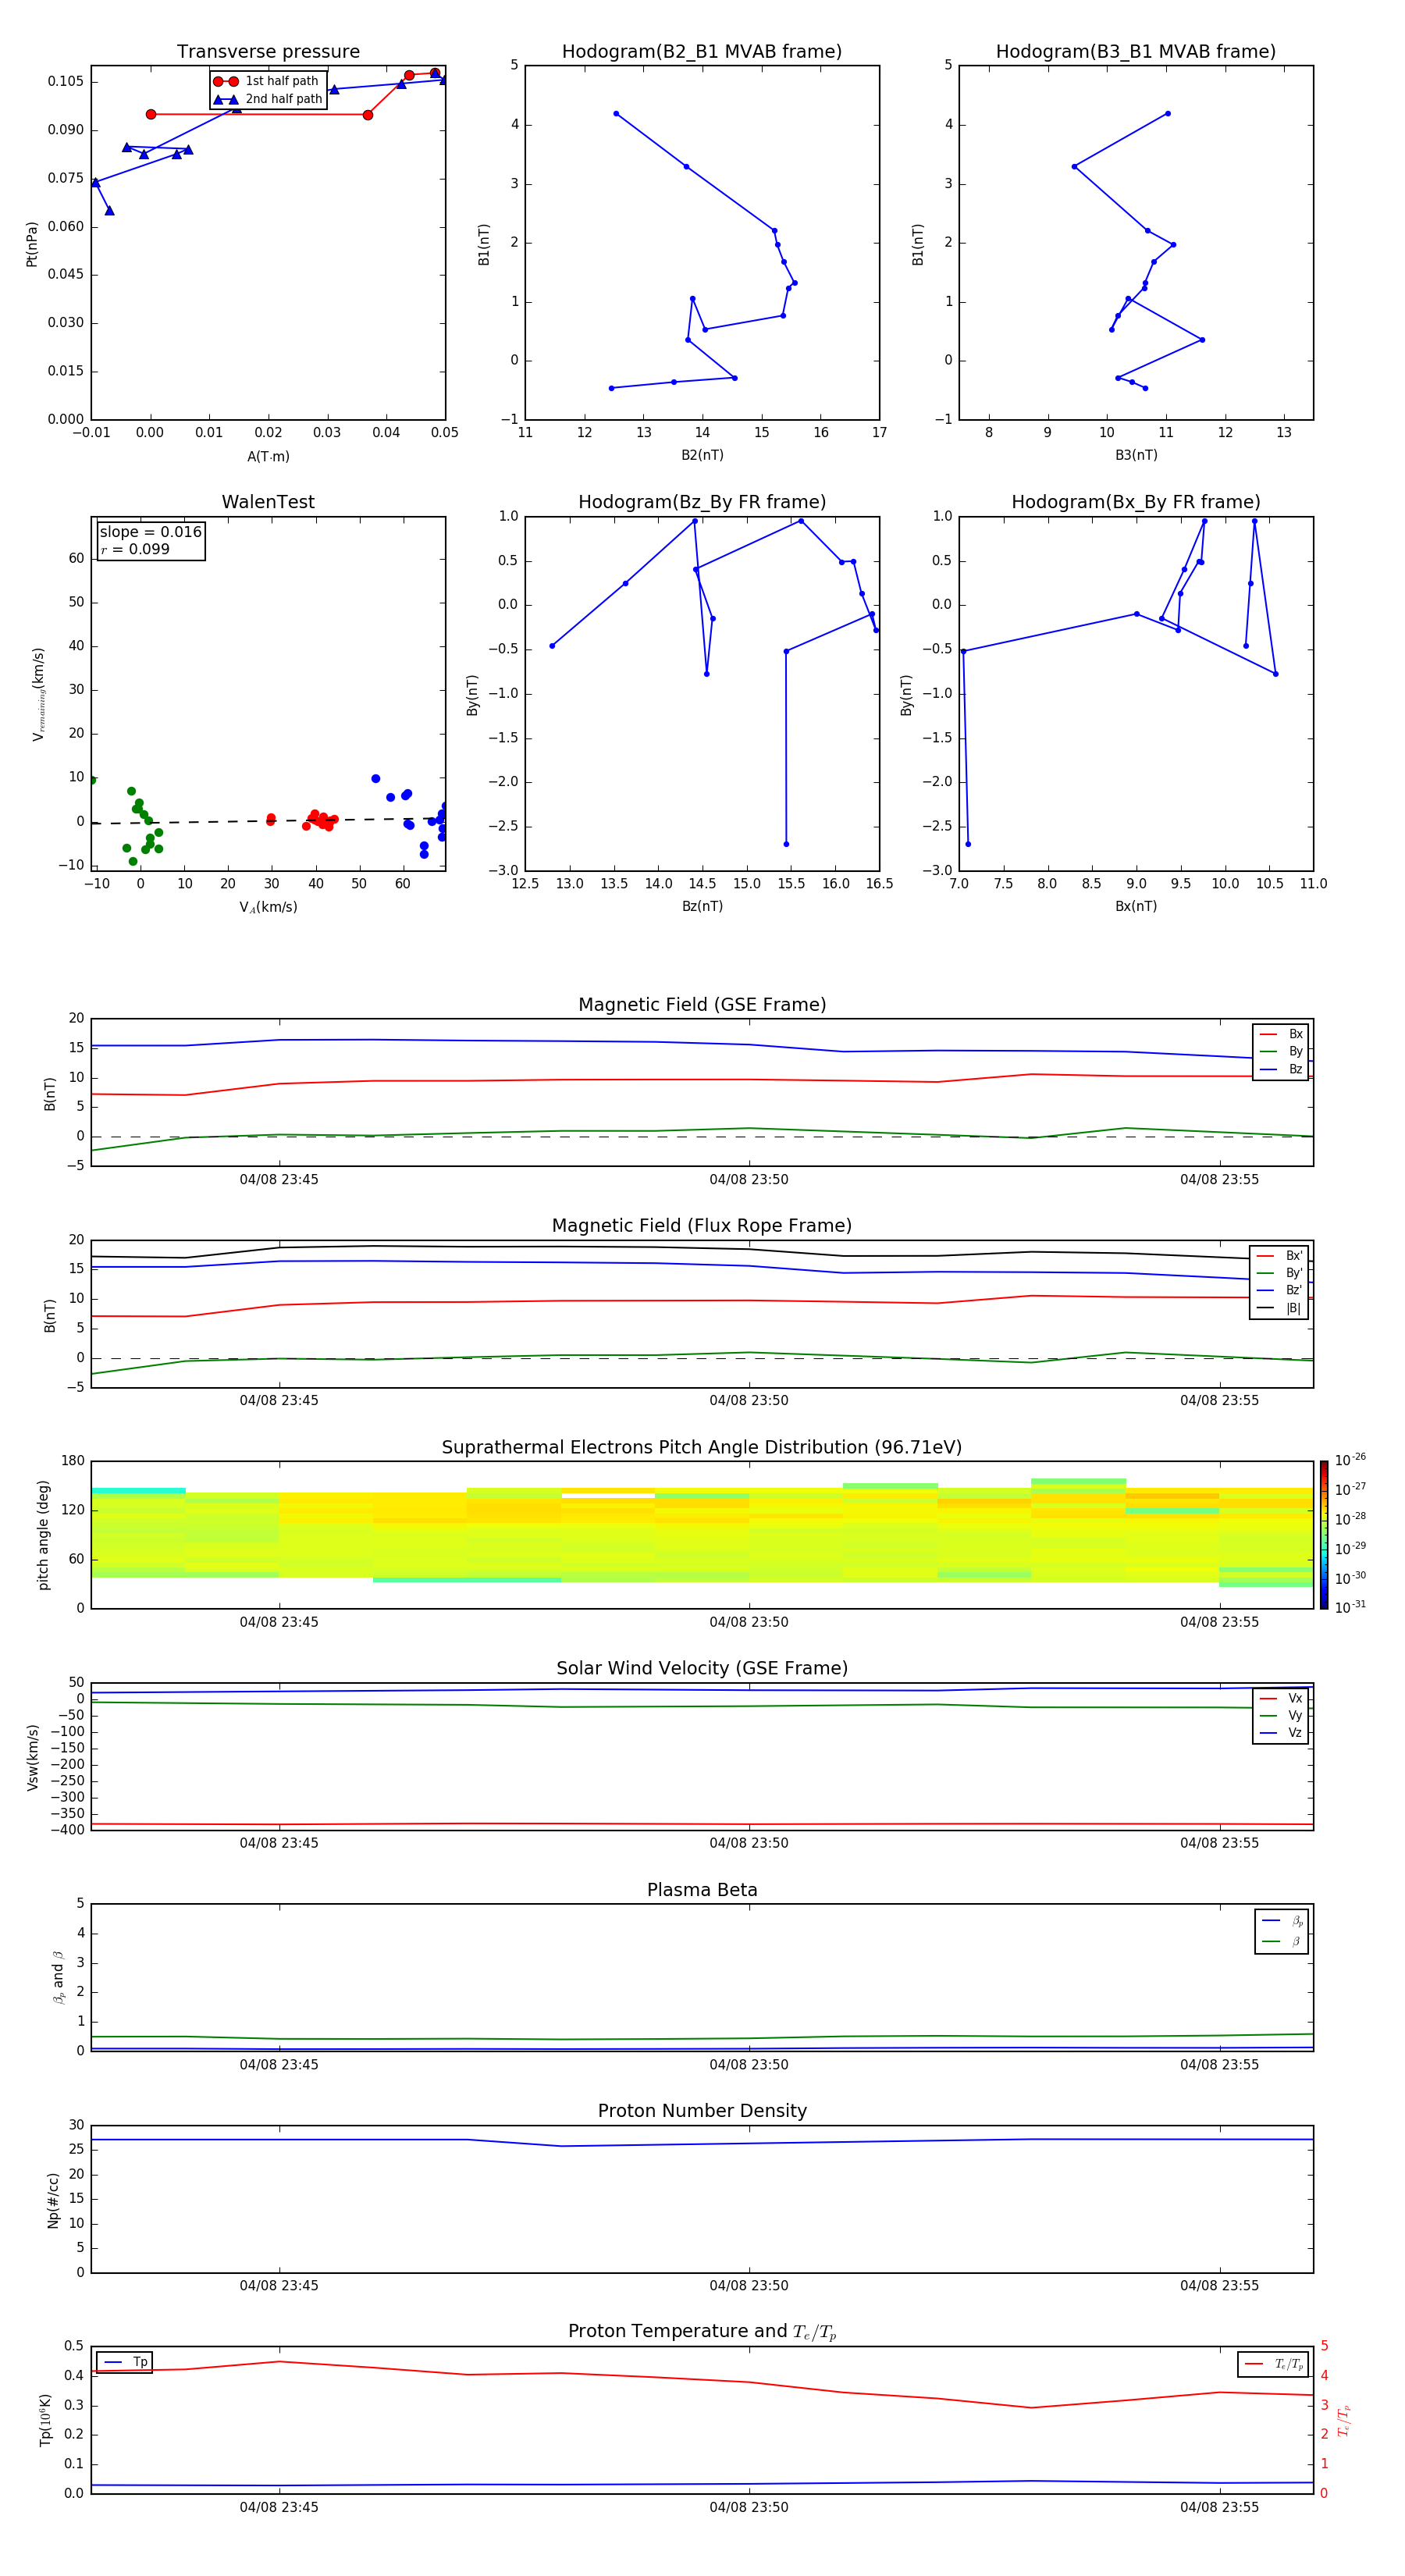Click the "Magnetic Field (GSE Frame)" title
Viewport: 1405px width, 2576px height.
point(702,1005)
